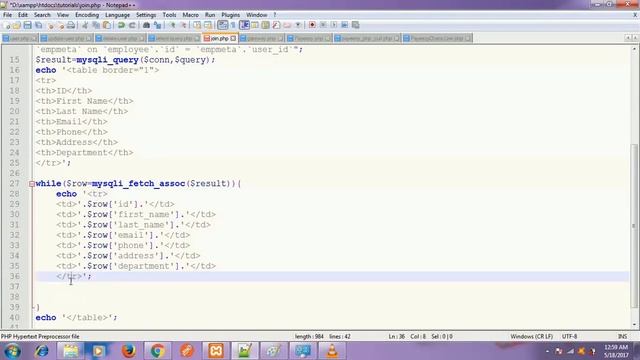The width and height of the screenshot is (640, 360).
Task: Click the scrollbar down arrow
Action: [634, 325]
